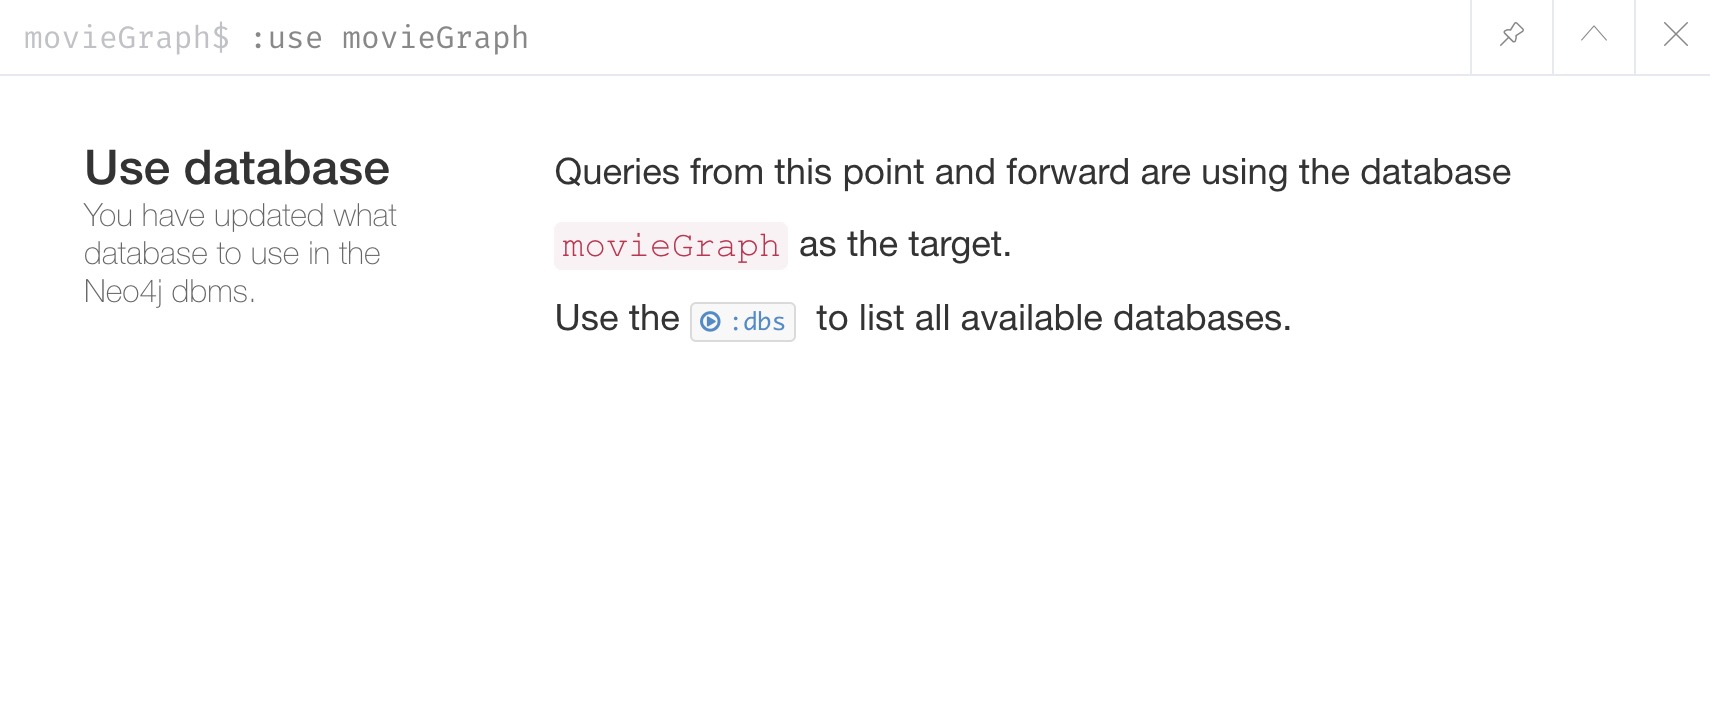
Task: Click 'database to use in the' subtitle line
Action: pyautogui.click(x=232, y=253)
